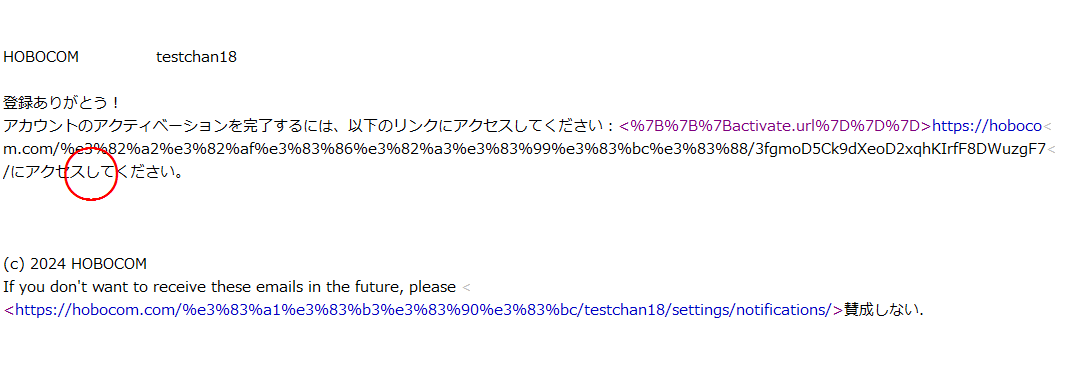Click the 登録ありがとう！ greeting line
This screenshot has height=380, width=1069.
[x=62, y=103]
